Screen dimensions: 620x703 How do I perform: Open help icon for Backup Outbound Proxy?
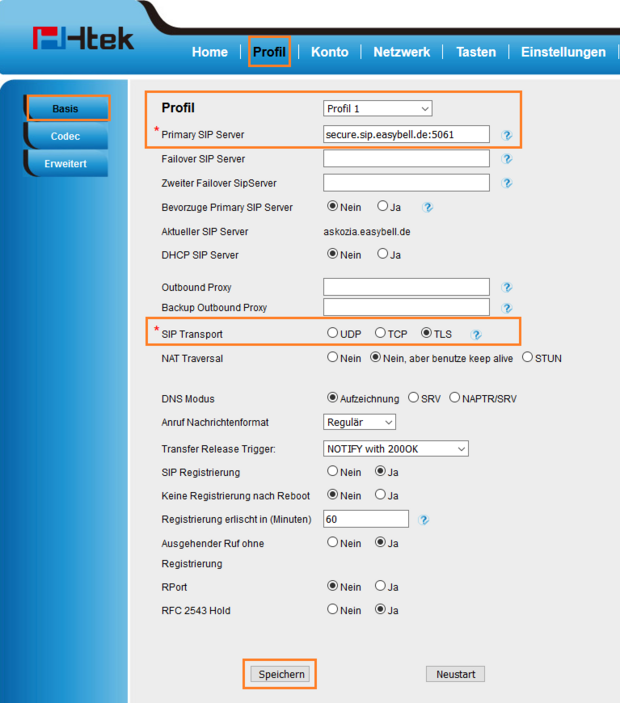pos(507,308)
